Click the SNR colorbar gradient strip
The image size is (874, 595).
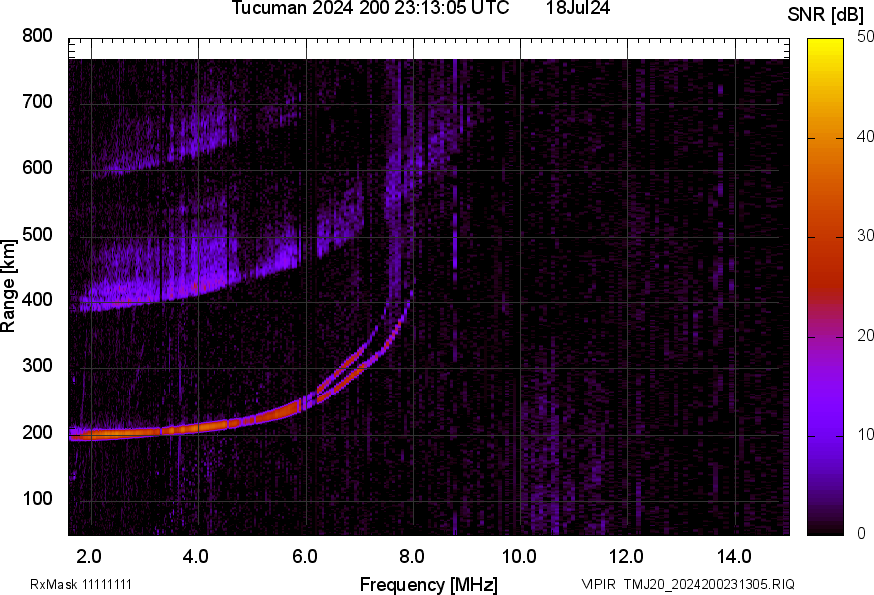[826, 287]
